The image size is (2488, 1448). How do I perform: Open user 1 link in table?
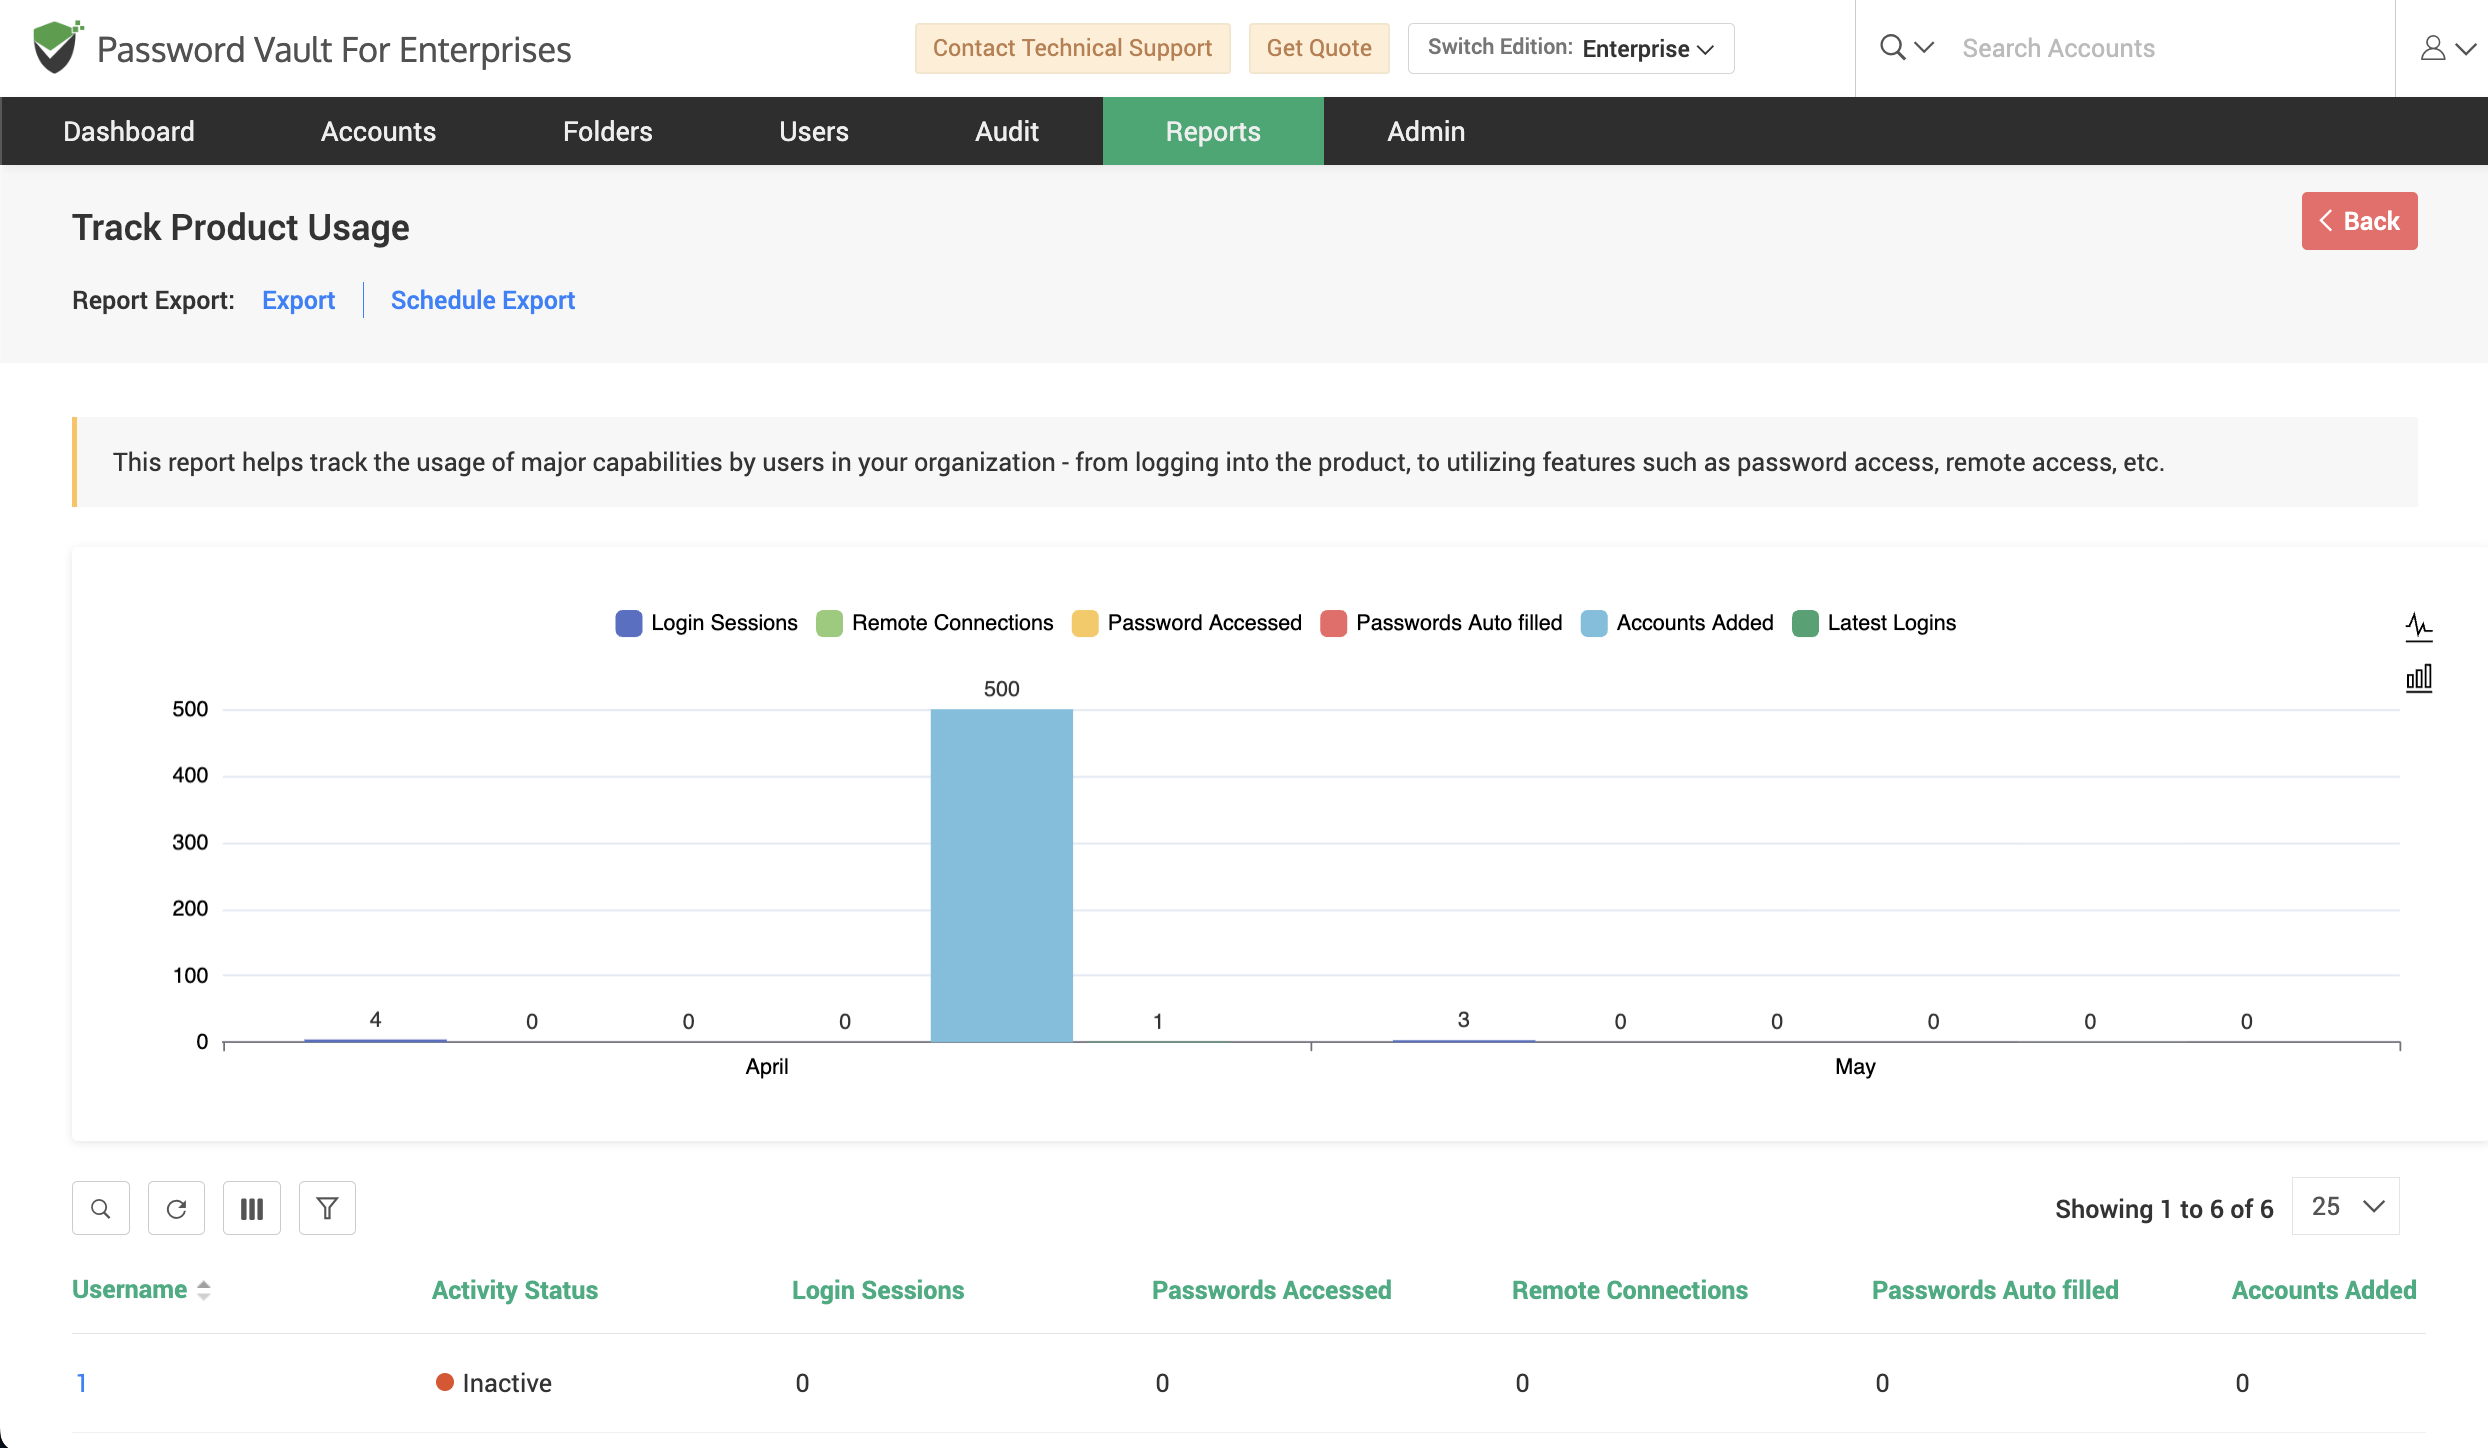81,1383
